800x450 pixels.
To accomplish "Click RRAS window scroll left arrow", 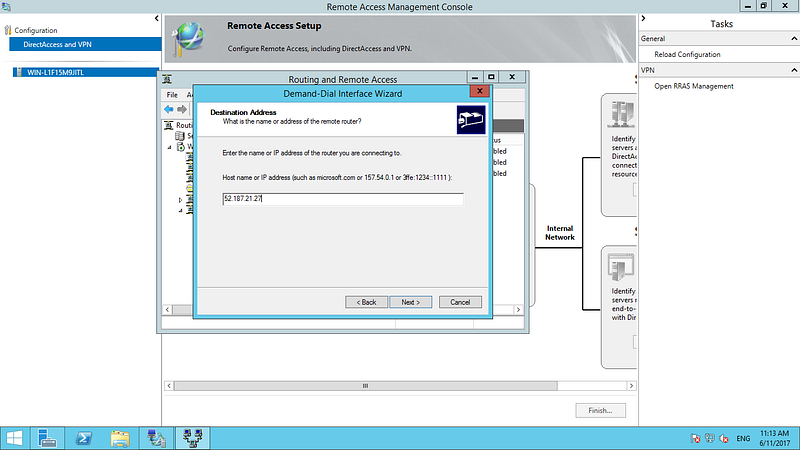I will coord(167,310).
